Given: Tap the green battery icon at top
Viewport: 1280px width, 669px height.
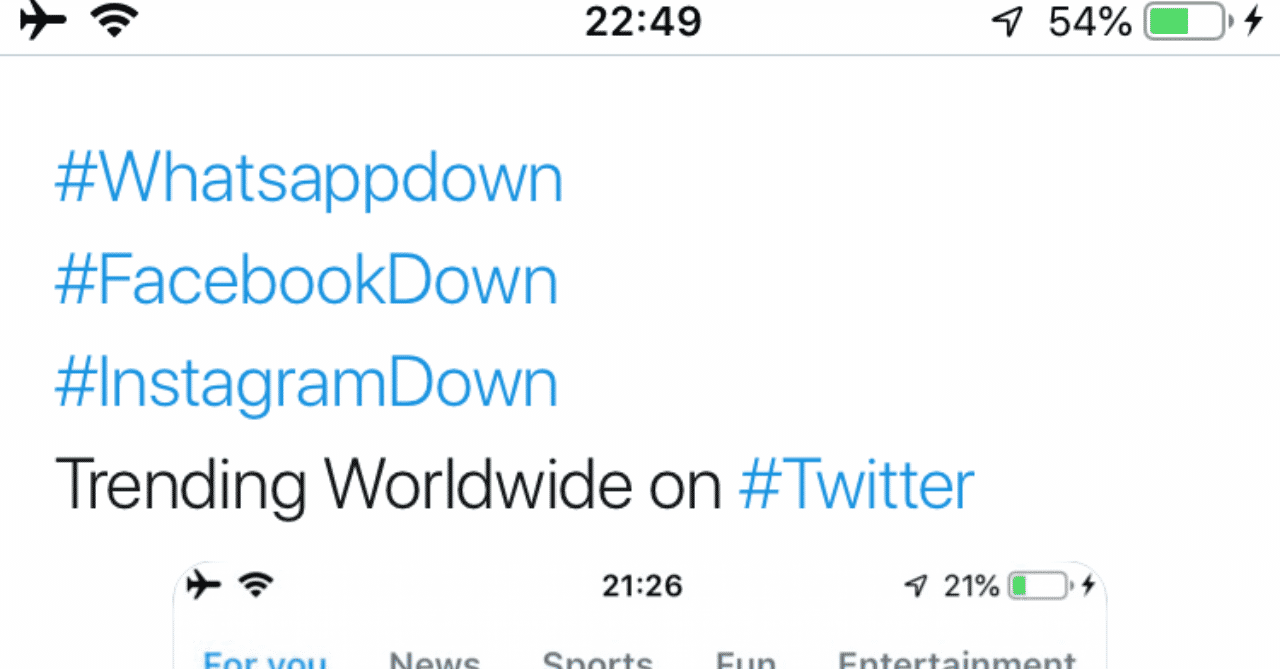Looking at the screenshot, I should click(x=1186, y=22).
